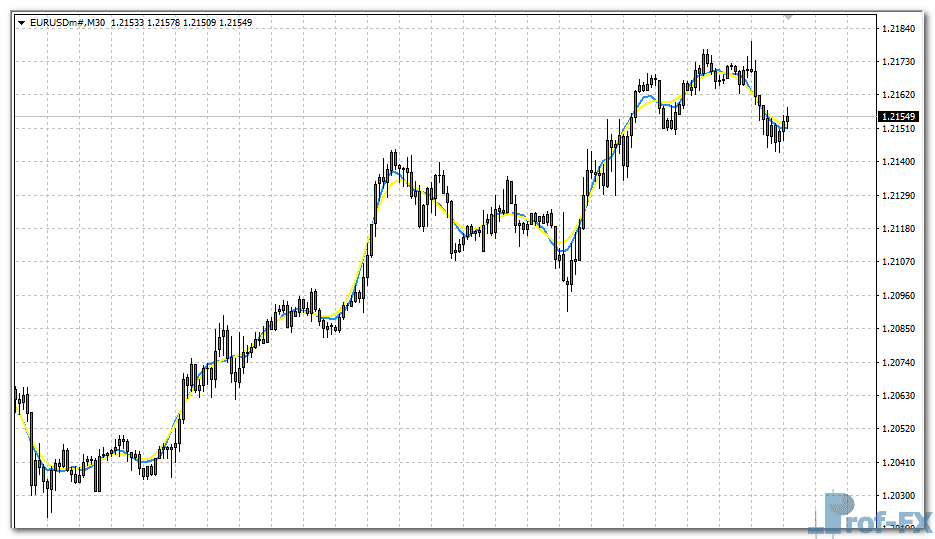
Task: Click the gray chart shift triangle marker
Action: click(x=789, y=17)
